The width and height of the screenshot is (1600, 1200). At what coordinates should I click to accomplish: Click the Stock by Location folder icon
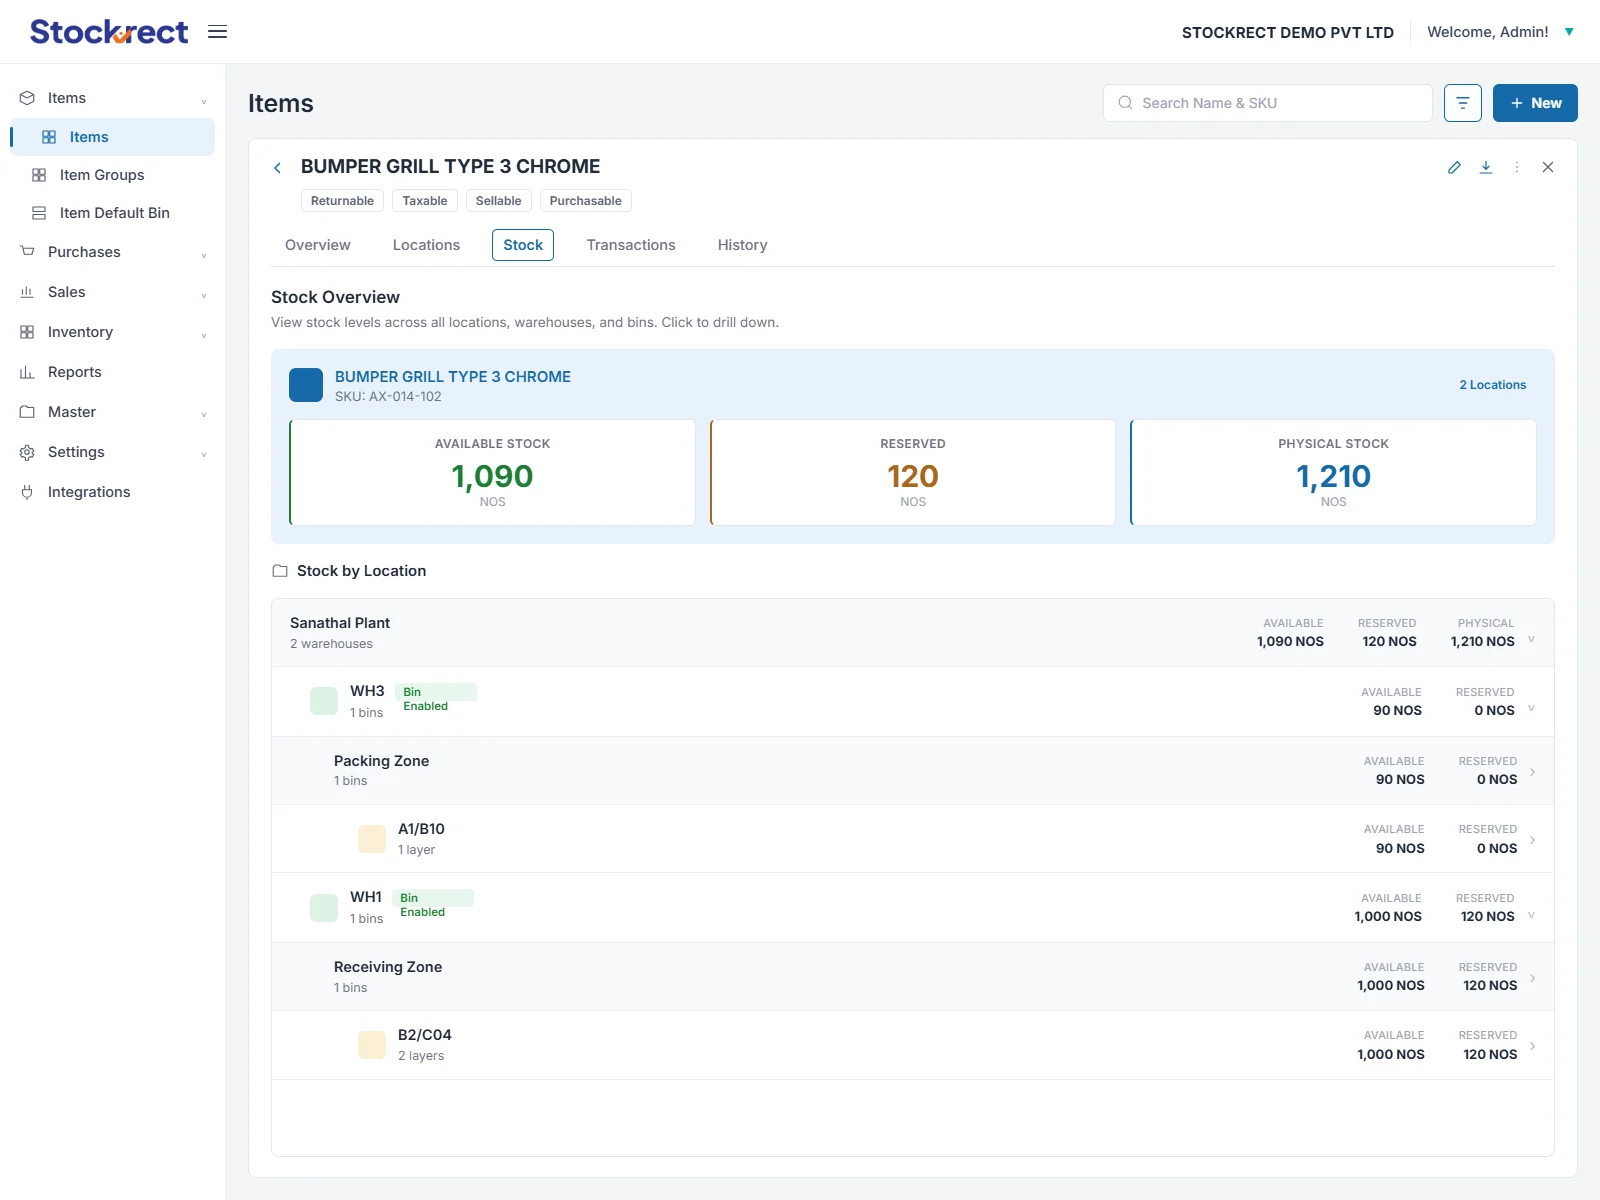280,571
